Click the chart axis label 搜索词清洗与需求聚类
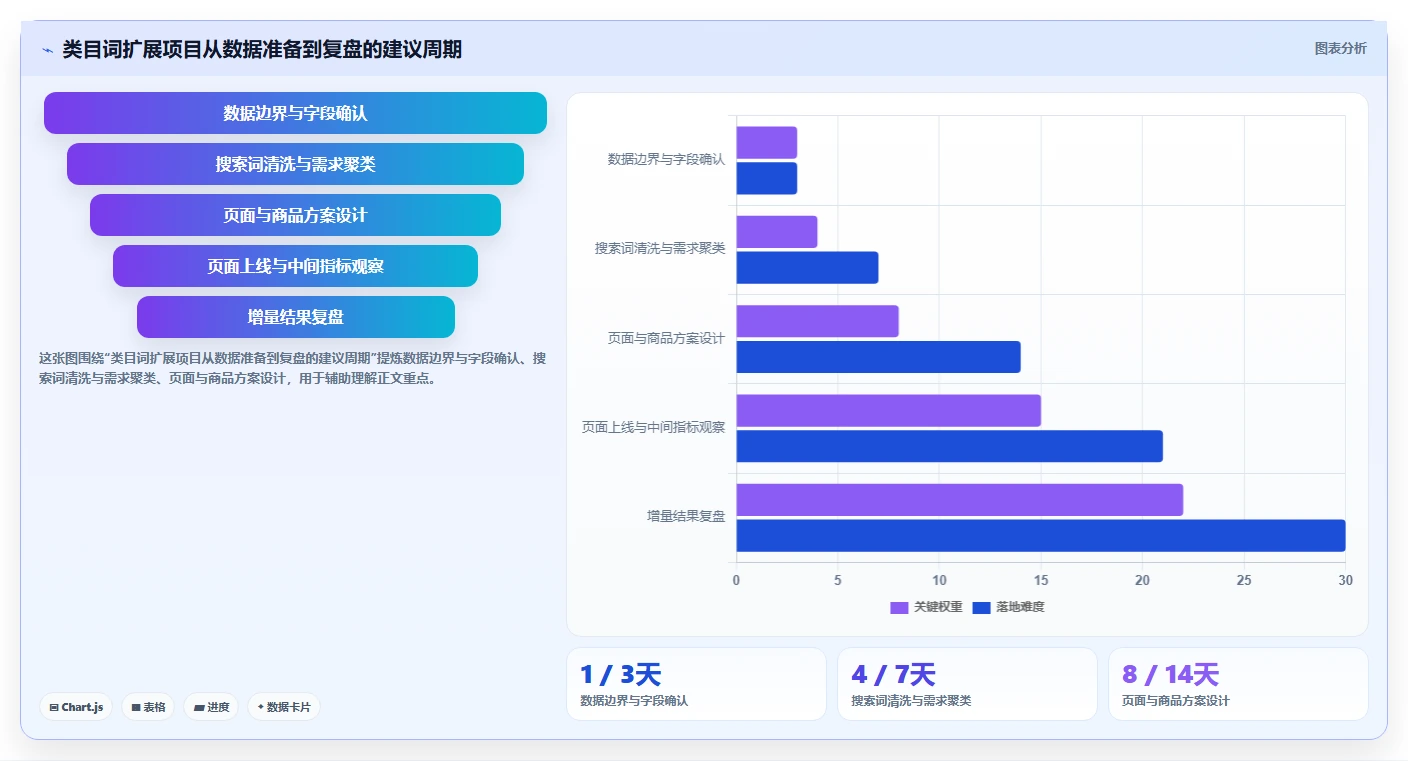 click(x=660, y=249)
